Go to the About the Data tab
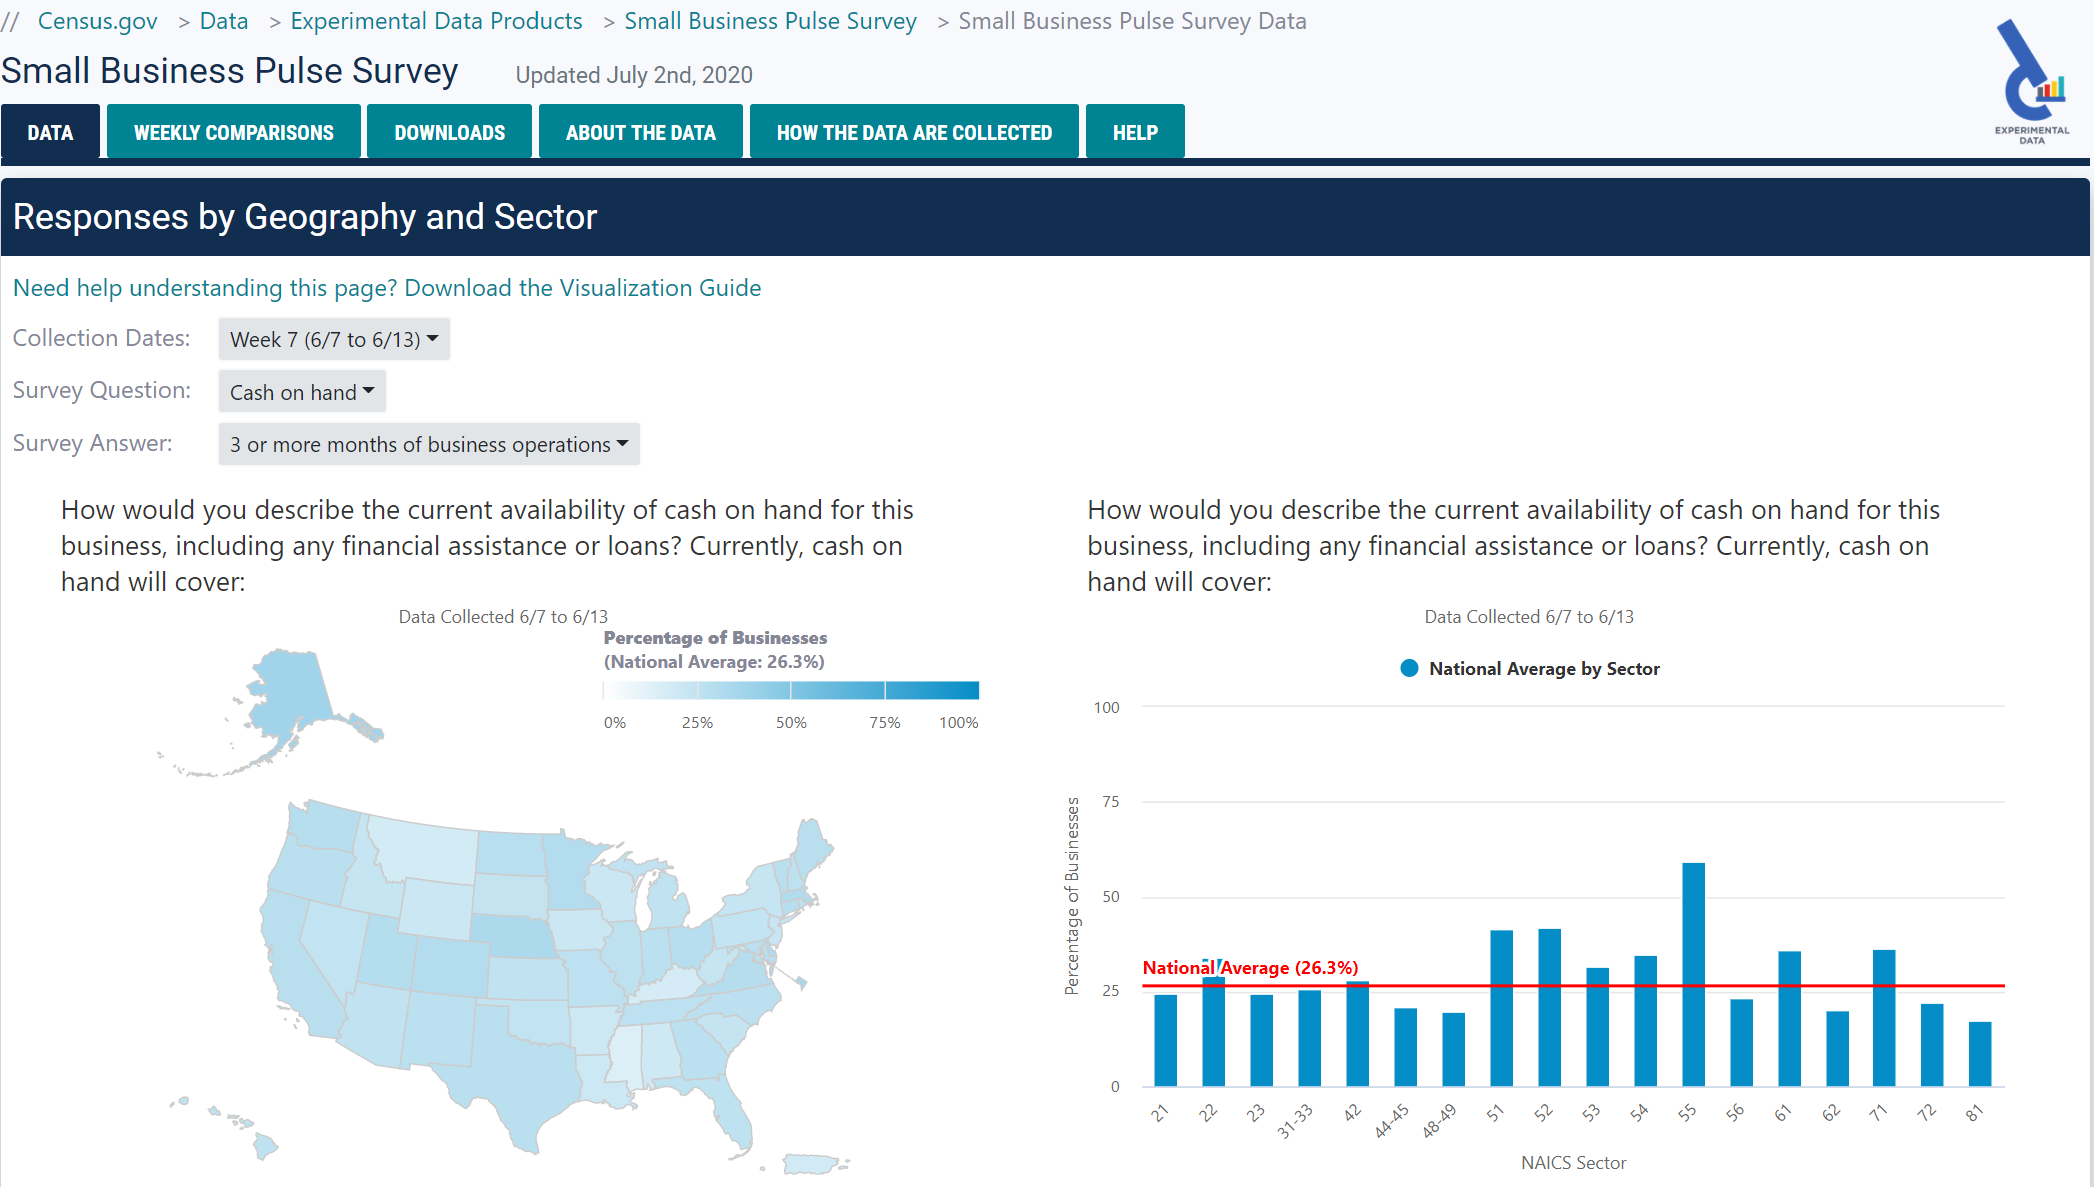This screenshot has width=2094, height=1187. coord(640,132)
